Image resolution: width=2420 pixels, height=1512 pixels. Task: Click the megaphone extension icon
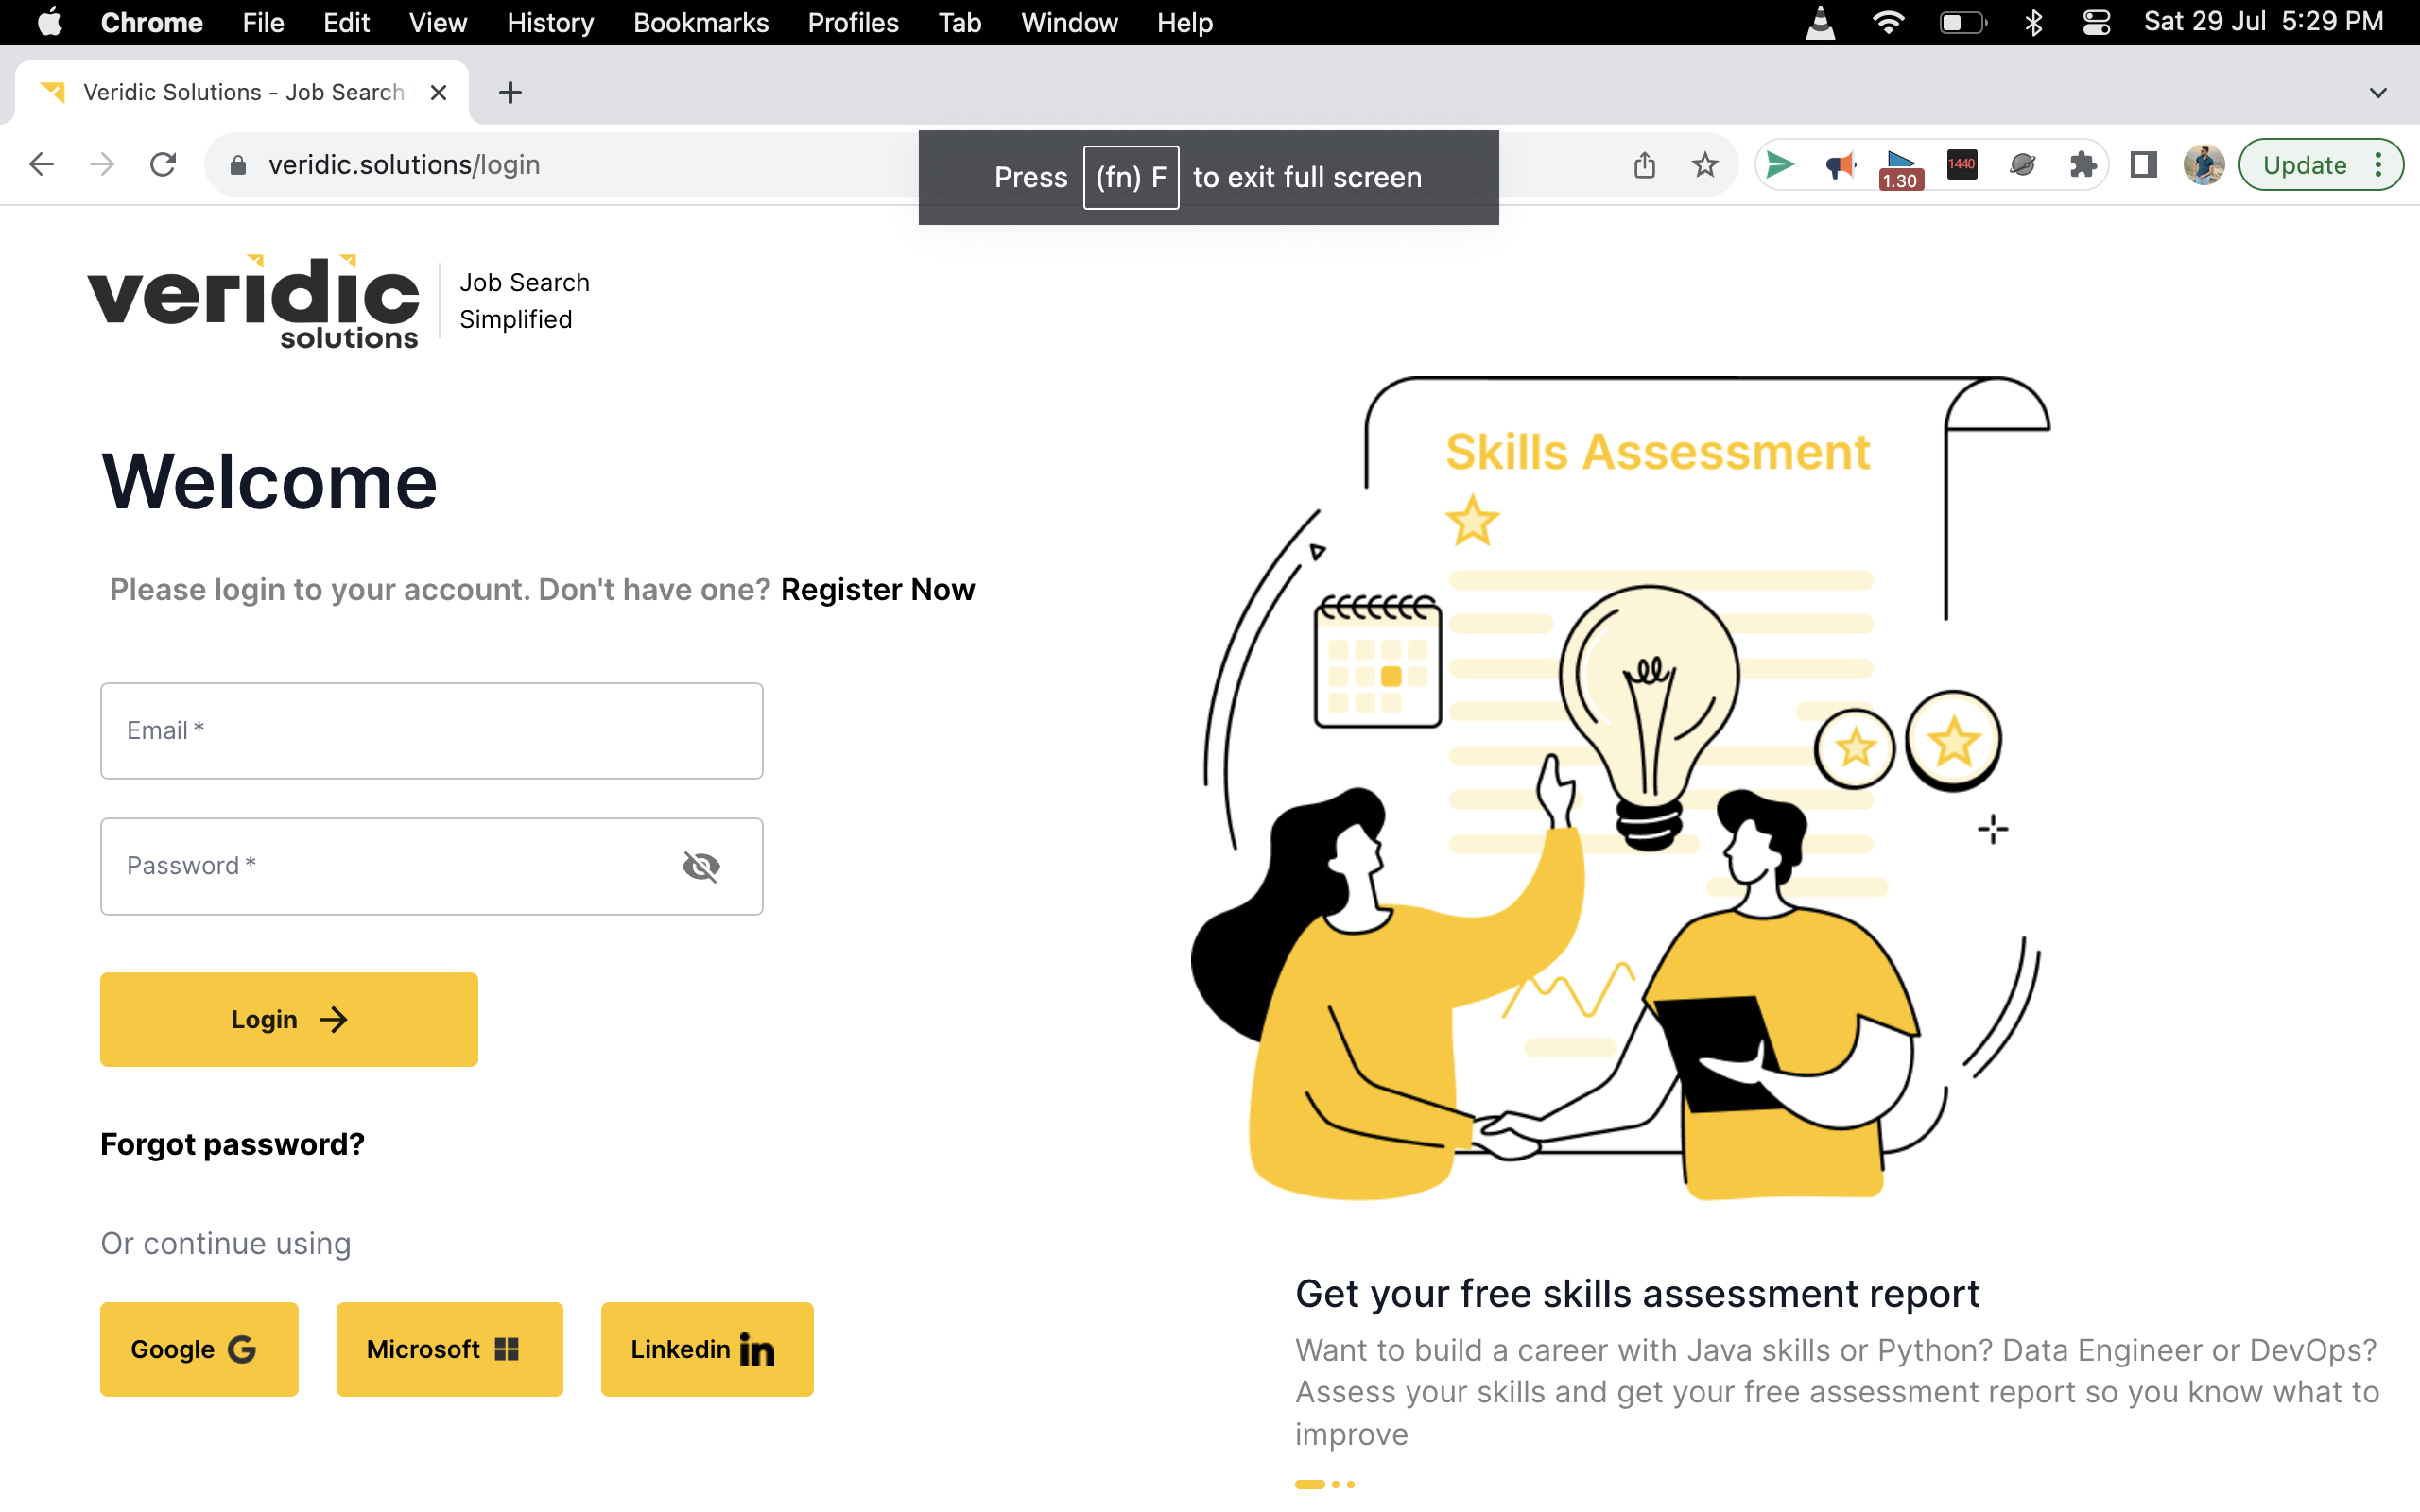coord(1840,165)
